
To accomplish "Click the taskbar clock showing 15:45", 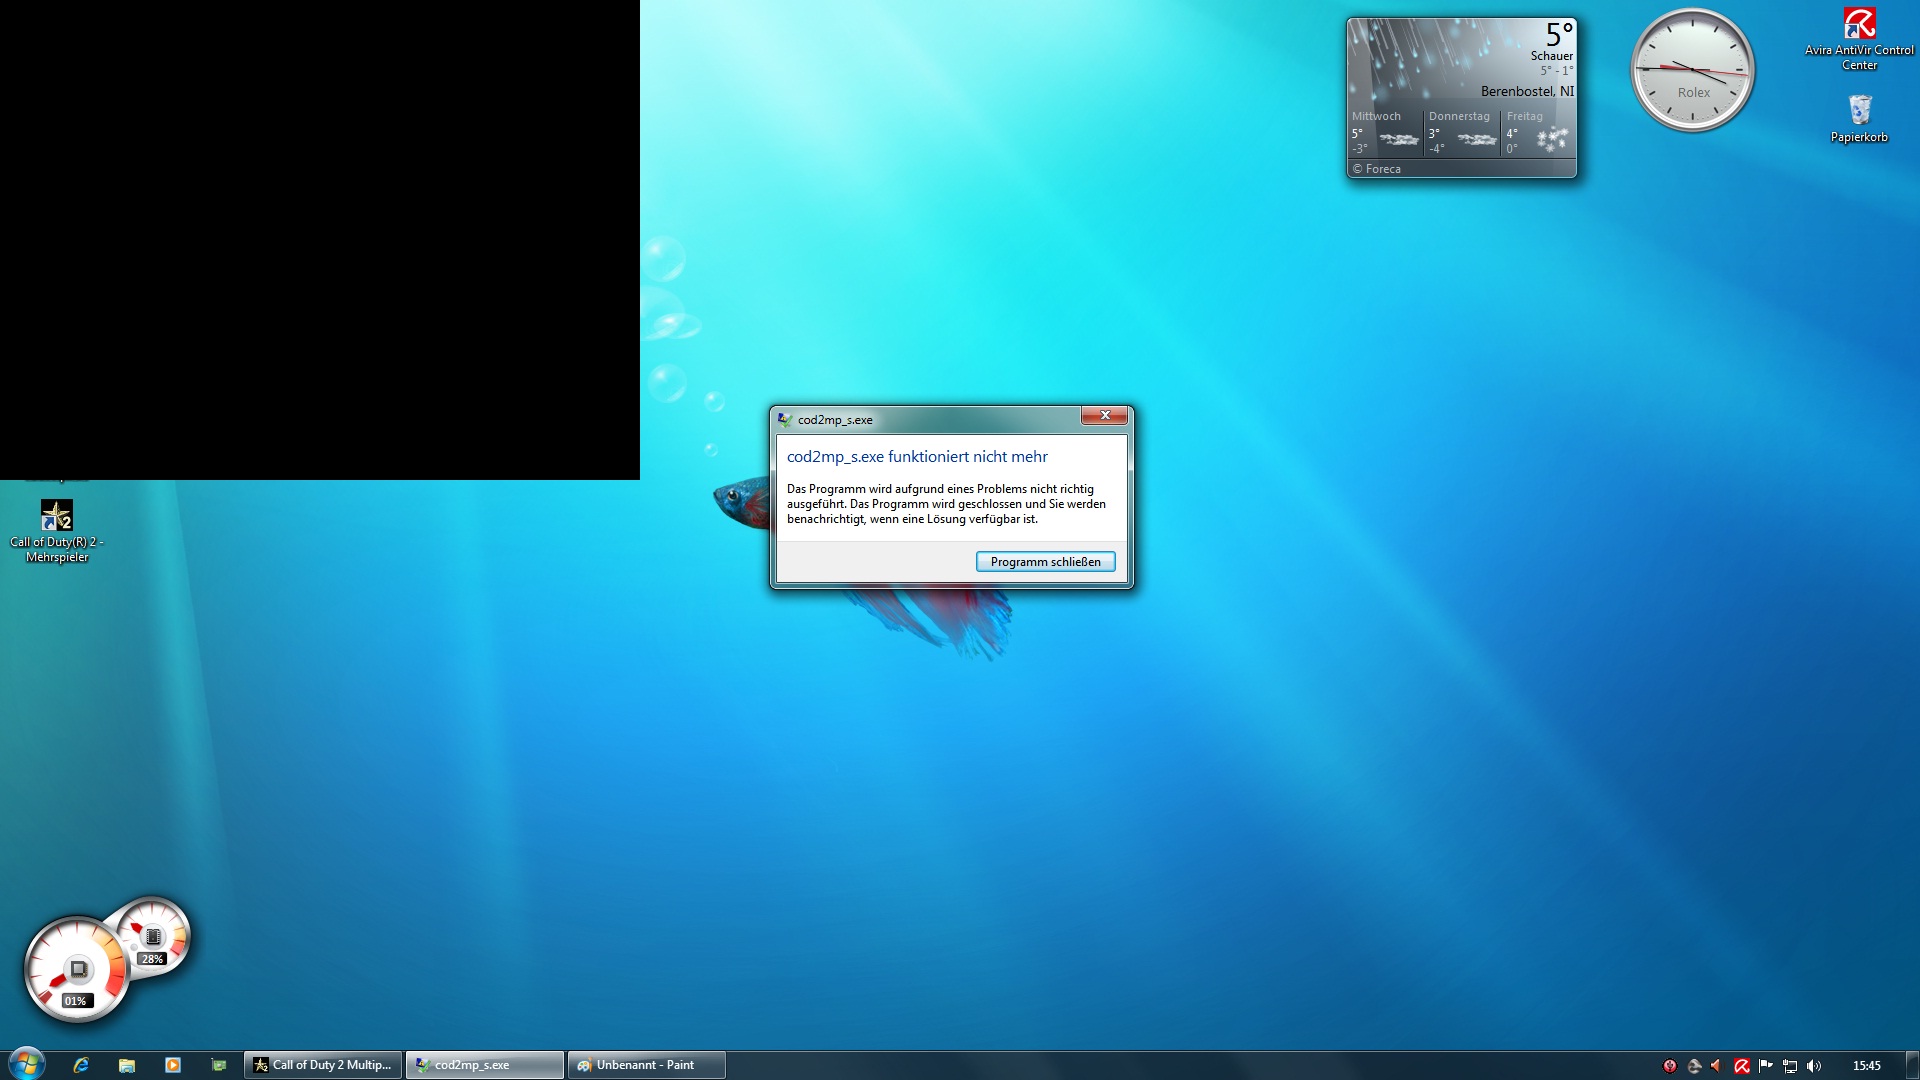I will click(1866, 1066).
